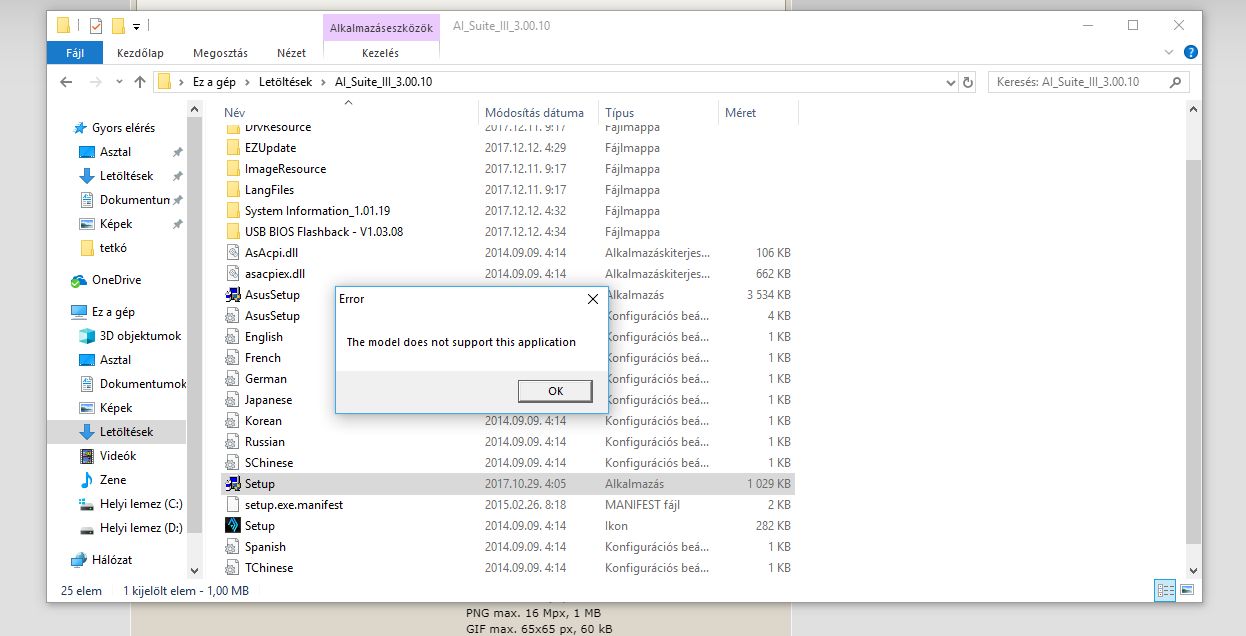Select the Japanese configuration file icon
Screen dimensions: 1246x636
(233, 400)
